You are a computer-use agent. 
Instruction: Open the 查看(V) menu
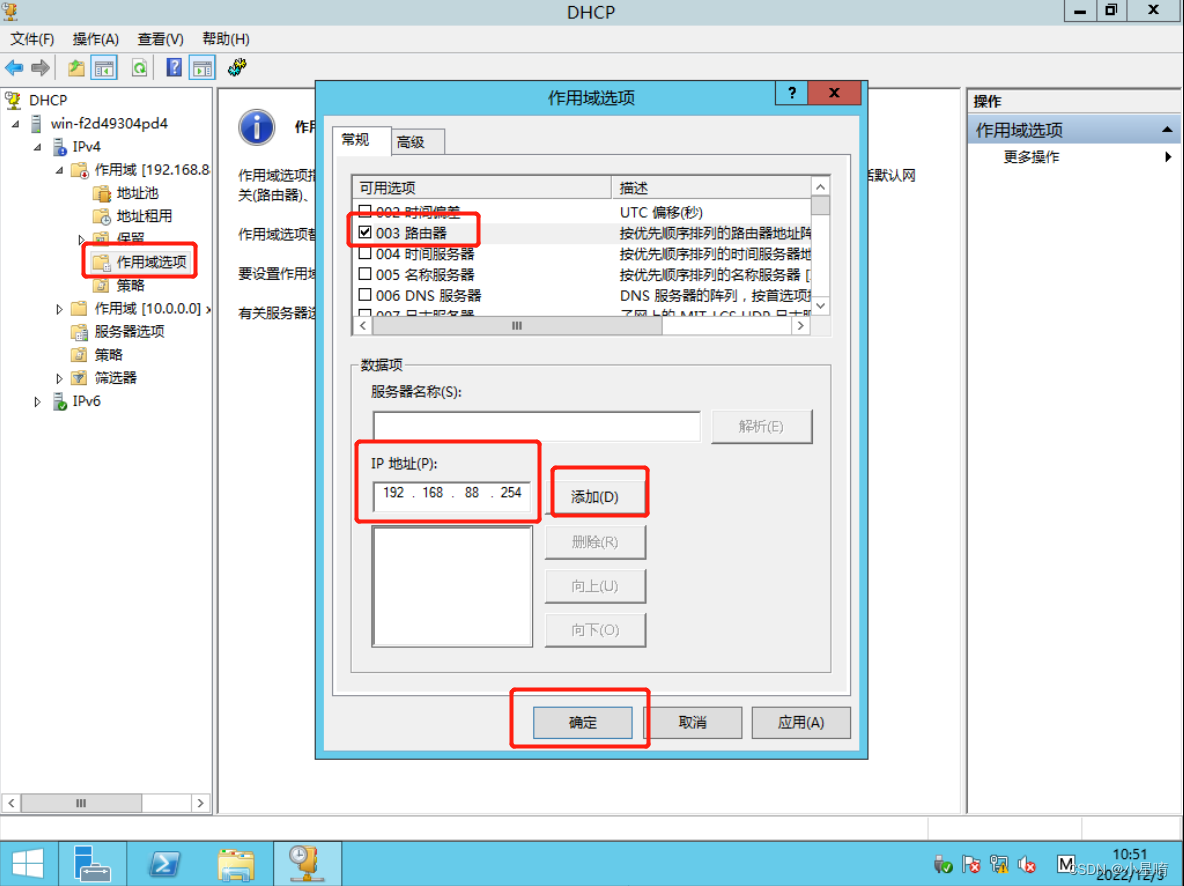tap(160, 39)
